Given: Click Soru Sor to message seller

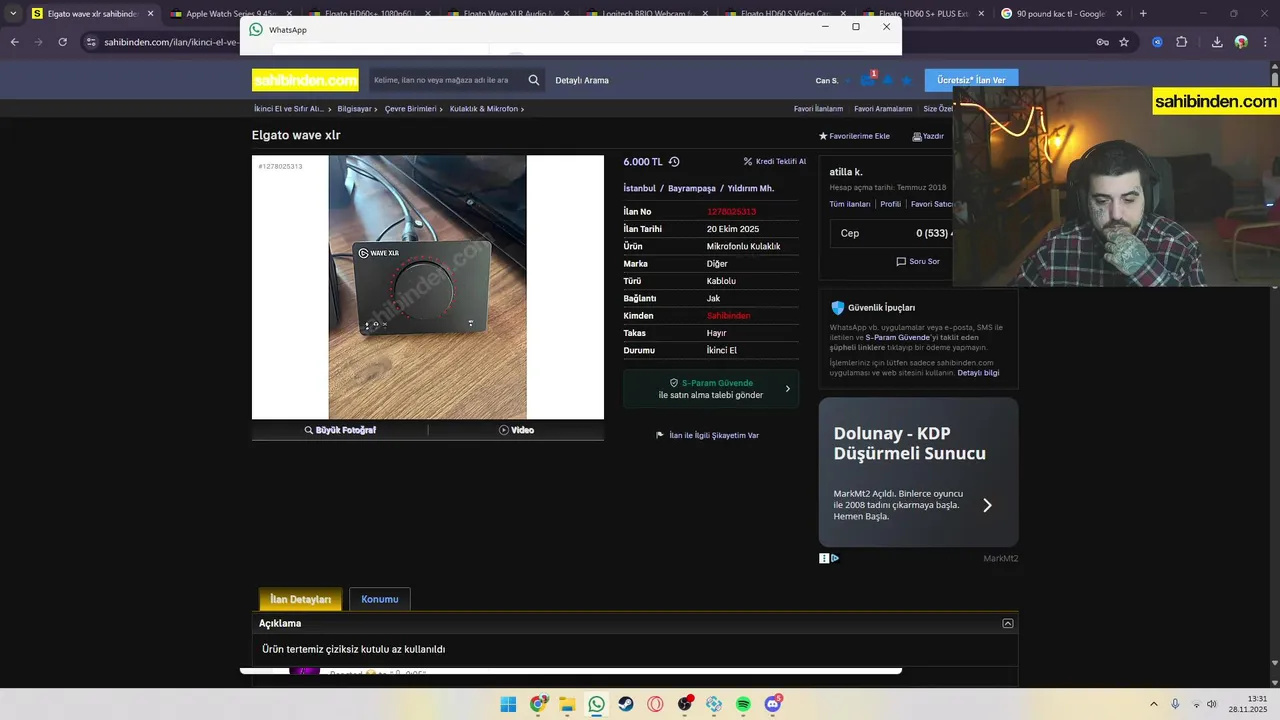Looking at the screenshot, I should [x=918, y=261].
